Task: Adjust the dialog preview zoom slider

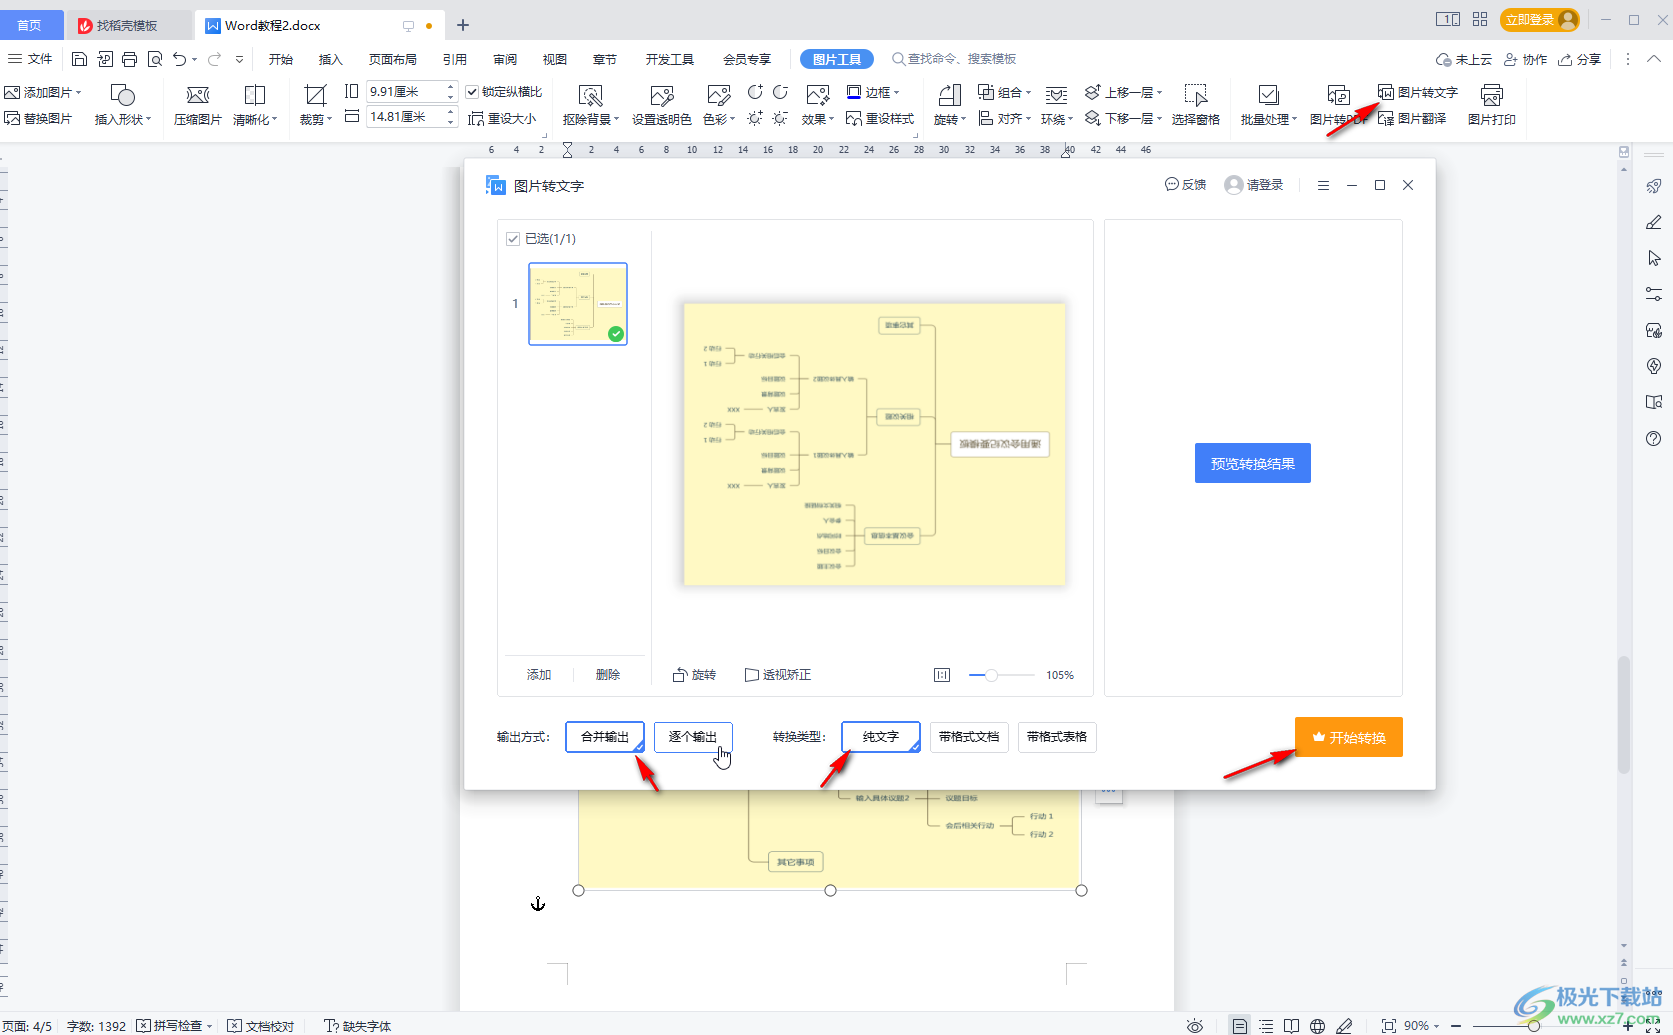Action: tap(991, 675)
